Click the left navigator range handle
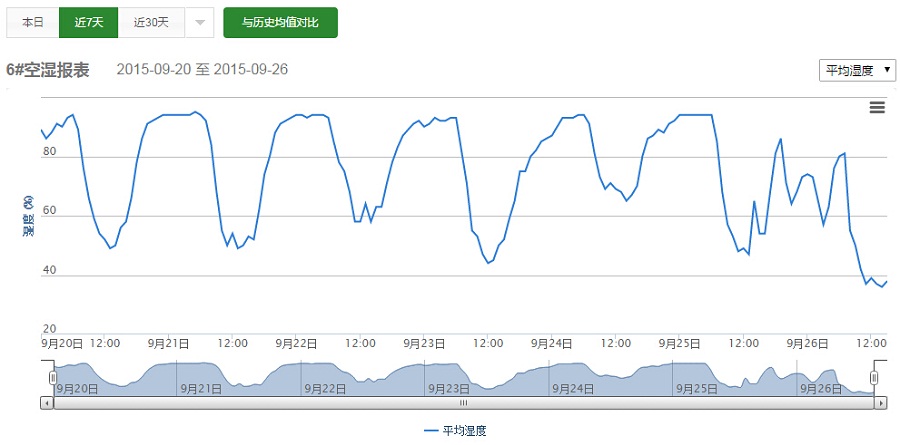This screenshot has height=445, width=900. tap(53, 377)
